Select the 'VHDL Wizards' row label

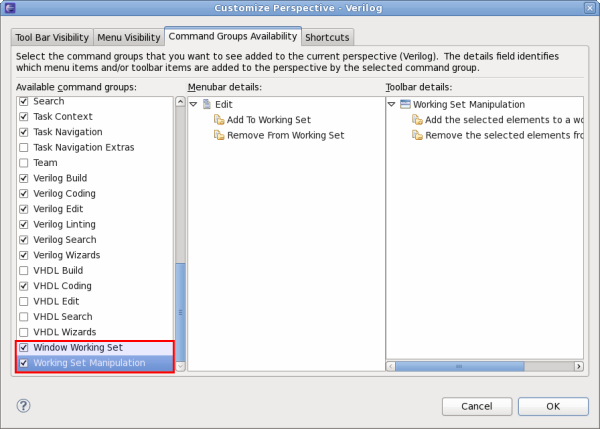pos(65,332)
